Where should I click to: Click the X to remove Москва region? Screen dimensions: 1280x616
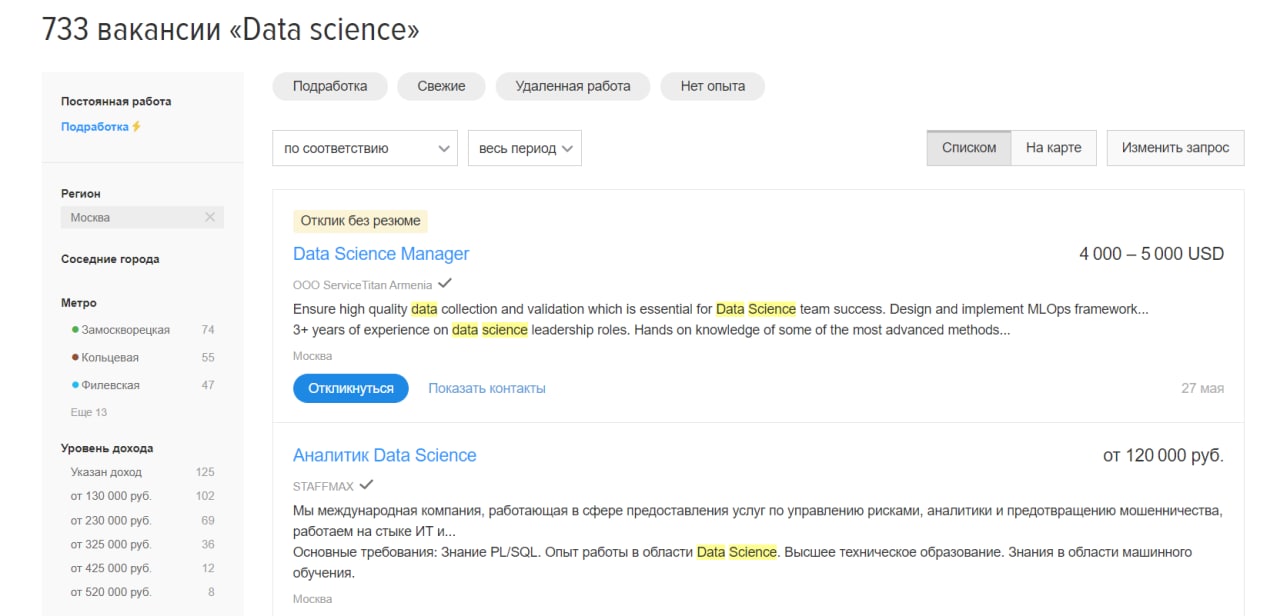[209, 217]
